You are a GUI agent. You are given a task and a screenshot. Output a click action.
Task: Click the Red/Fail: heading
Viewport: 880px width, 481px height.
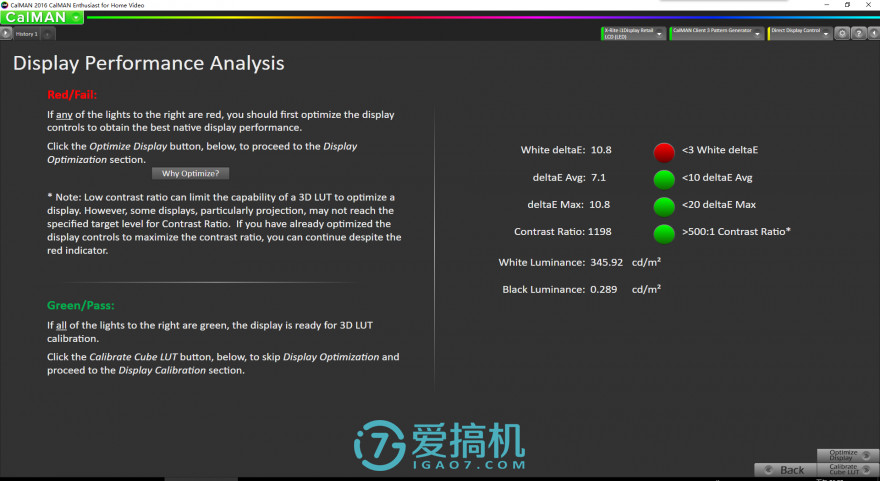pyautogui.click(x=72, y=94)
